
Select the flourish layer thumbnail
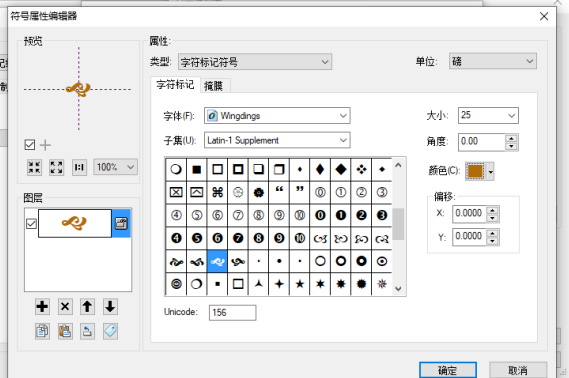point(75,223)
